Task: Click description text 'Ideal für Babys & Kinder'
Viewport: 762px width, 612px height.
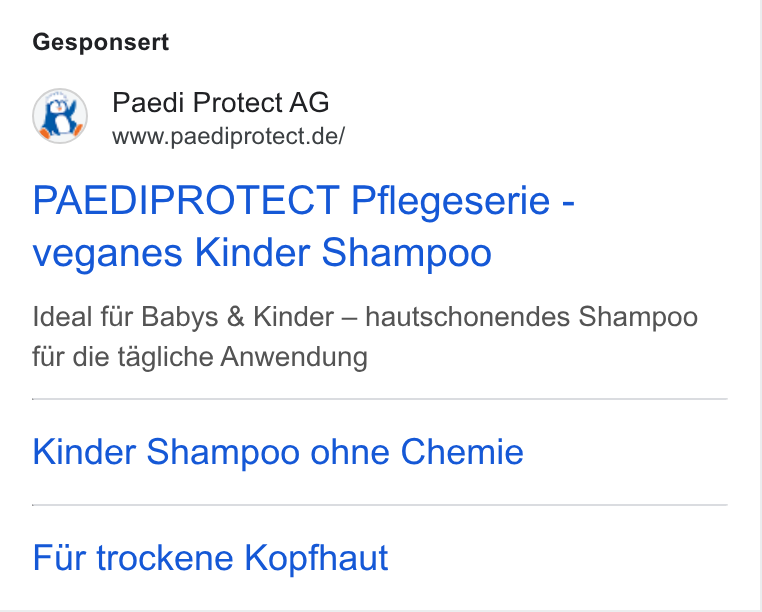Action: 183,317
